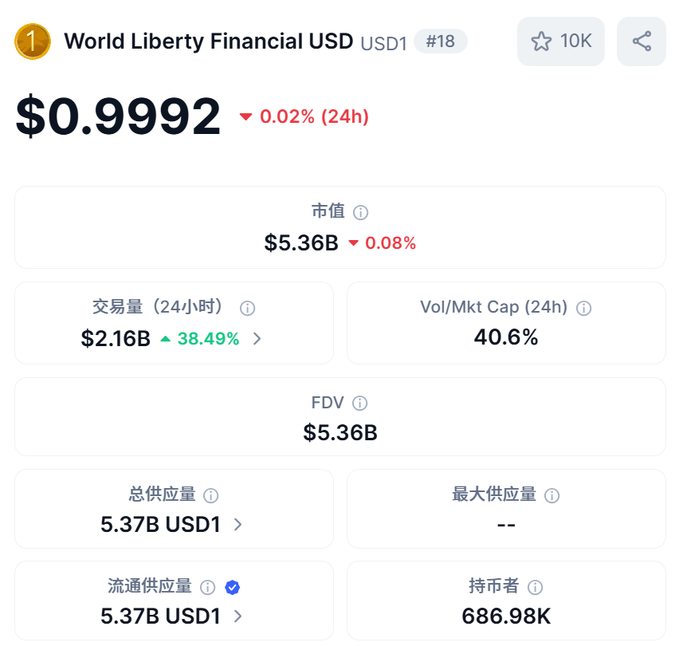This screenshot has height=646, width=679.
Task: Click info icon next to Vol/Mkt Cap (24h)
Action: pos(584,308)
